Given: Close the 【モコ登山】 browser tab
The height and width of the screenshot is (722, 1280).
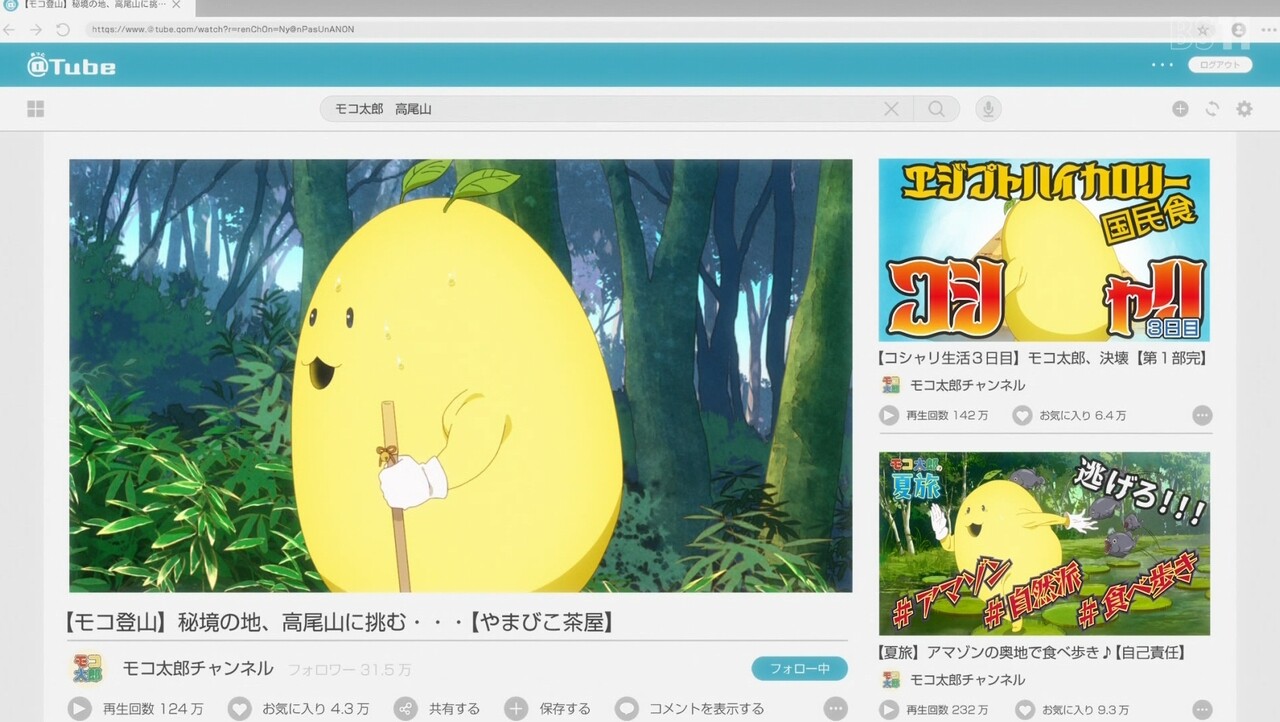Looking at the screenshot, I should [x=176, y=6].
